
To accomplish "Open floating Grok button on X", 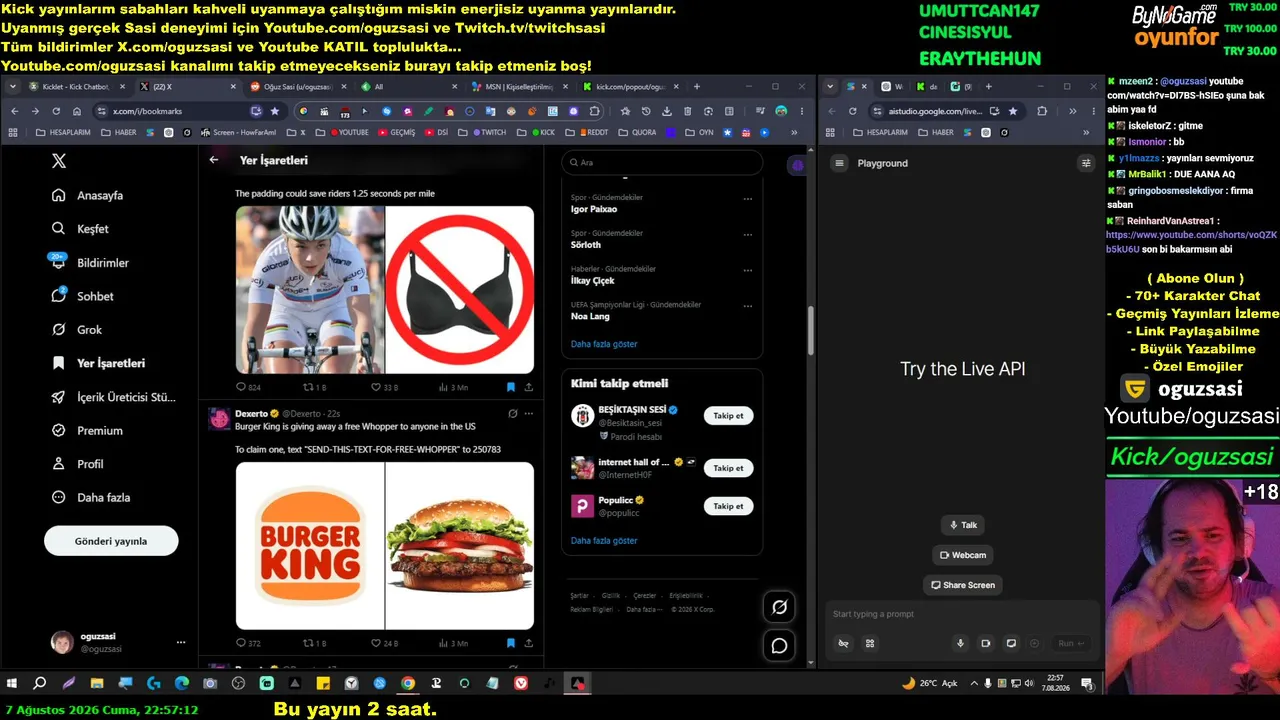I will coord(779,606).
